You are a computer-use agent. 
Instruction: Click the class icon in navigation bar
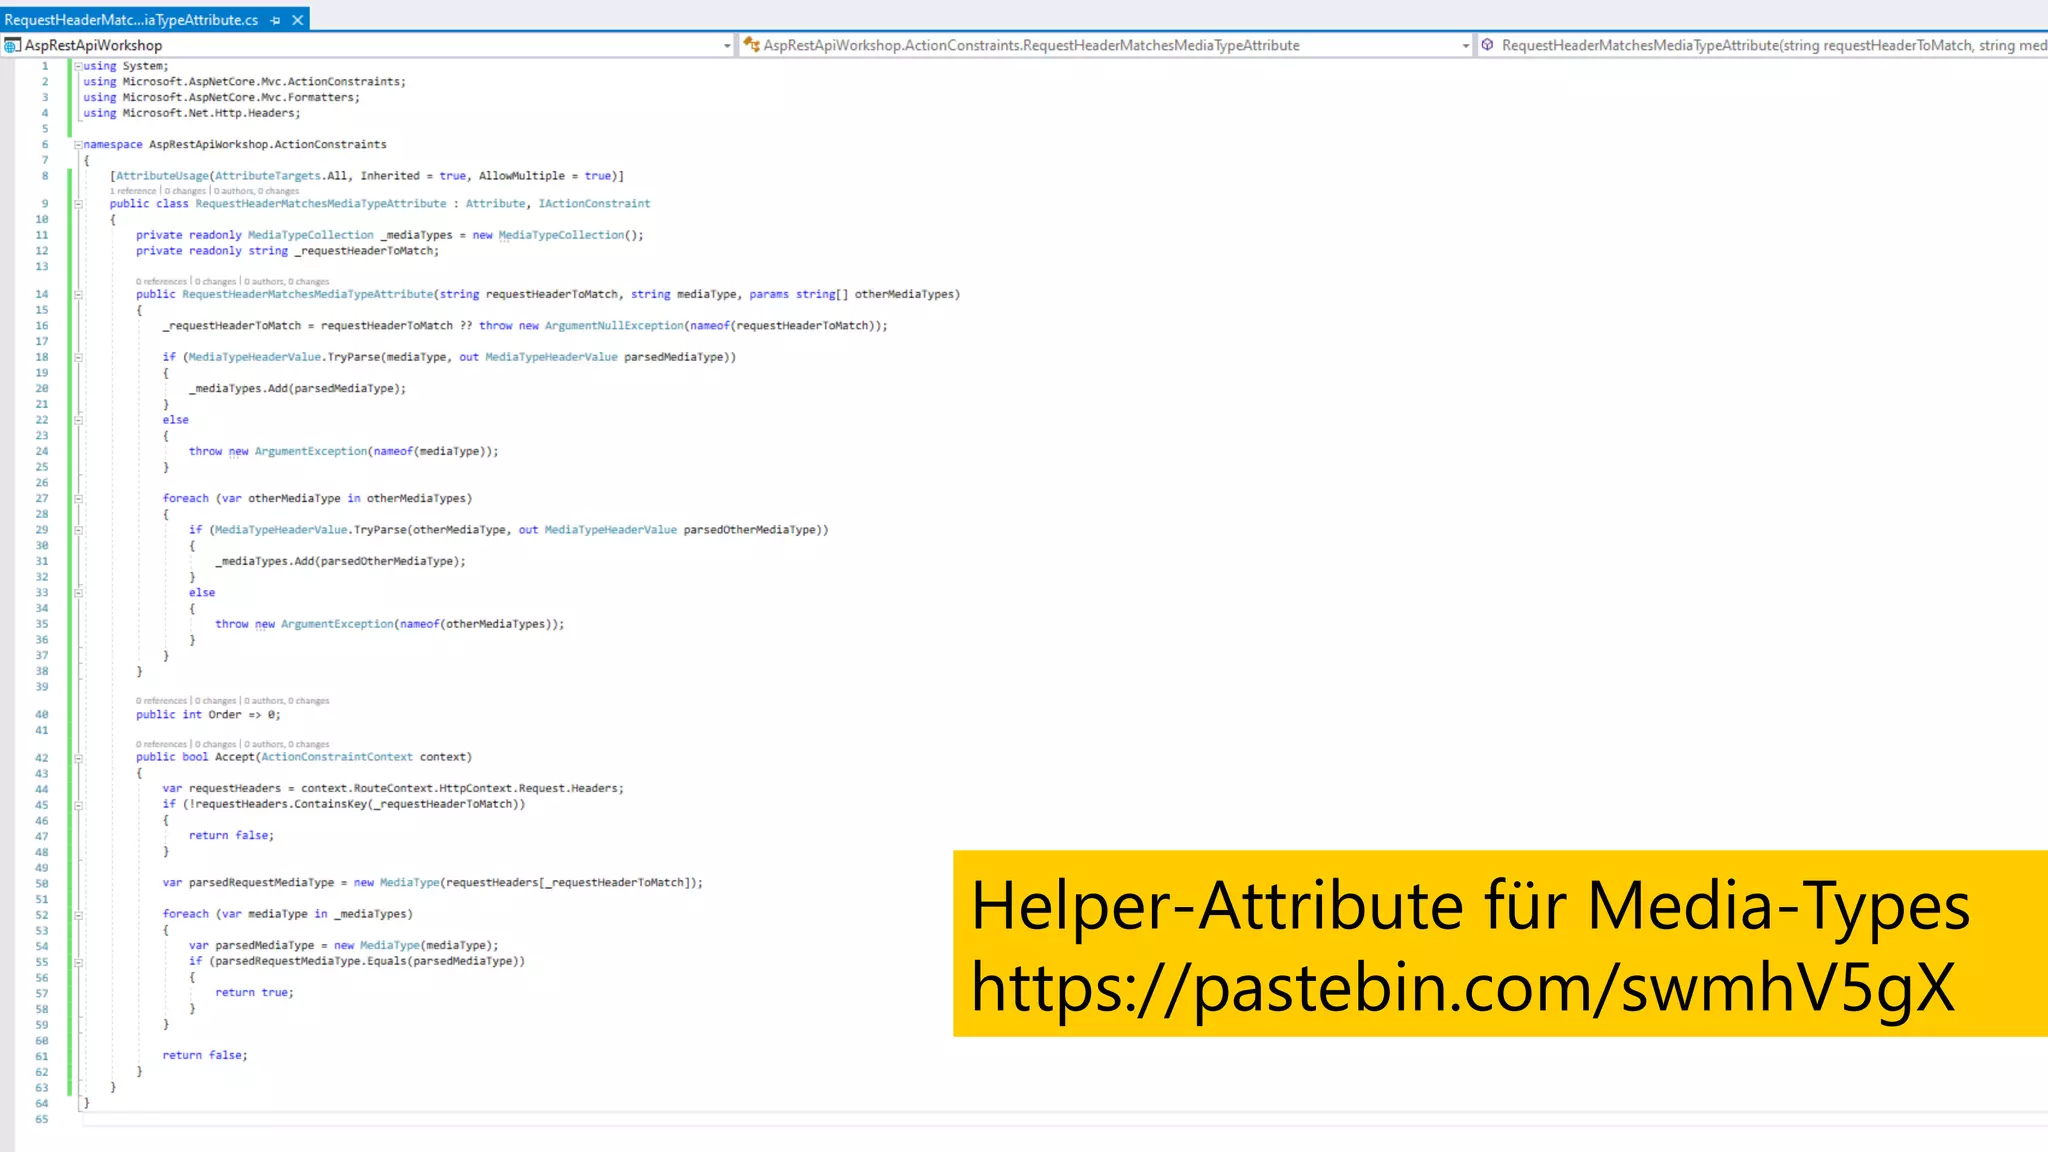751,45
